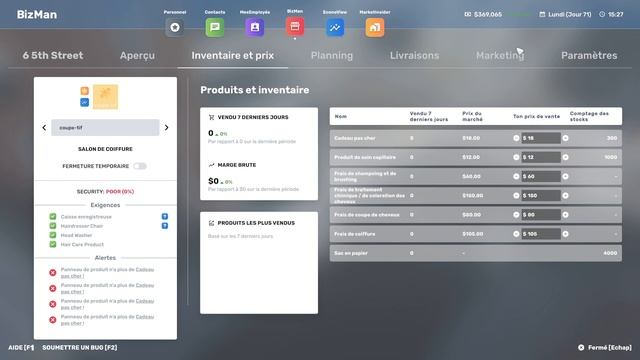Click the X icon beside Fermé [Echap]
Screen dimensions: 640x360
581,348
